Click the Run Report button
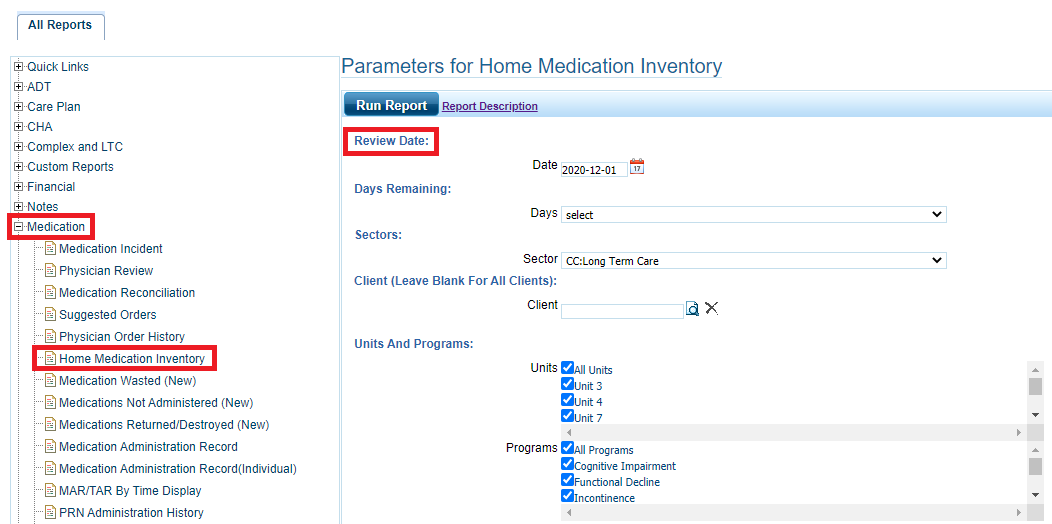The image size is (1052, 524). point(391,105)
